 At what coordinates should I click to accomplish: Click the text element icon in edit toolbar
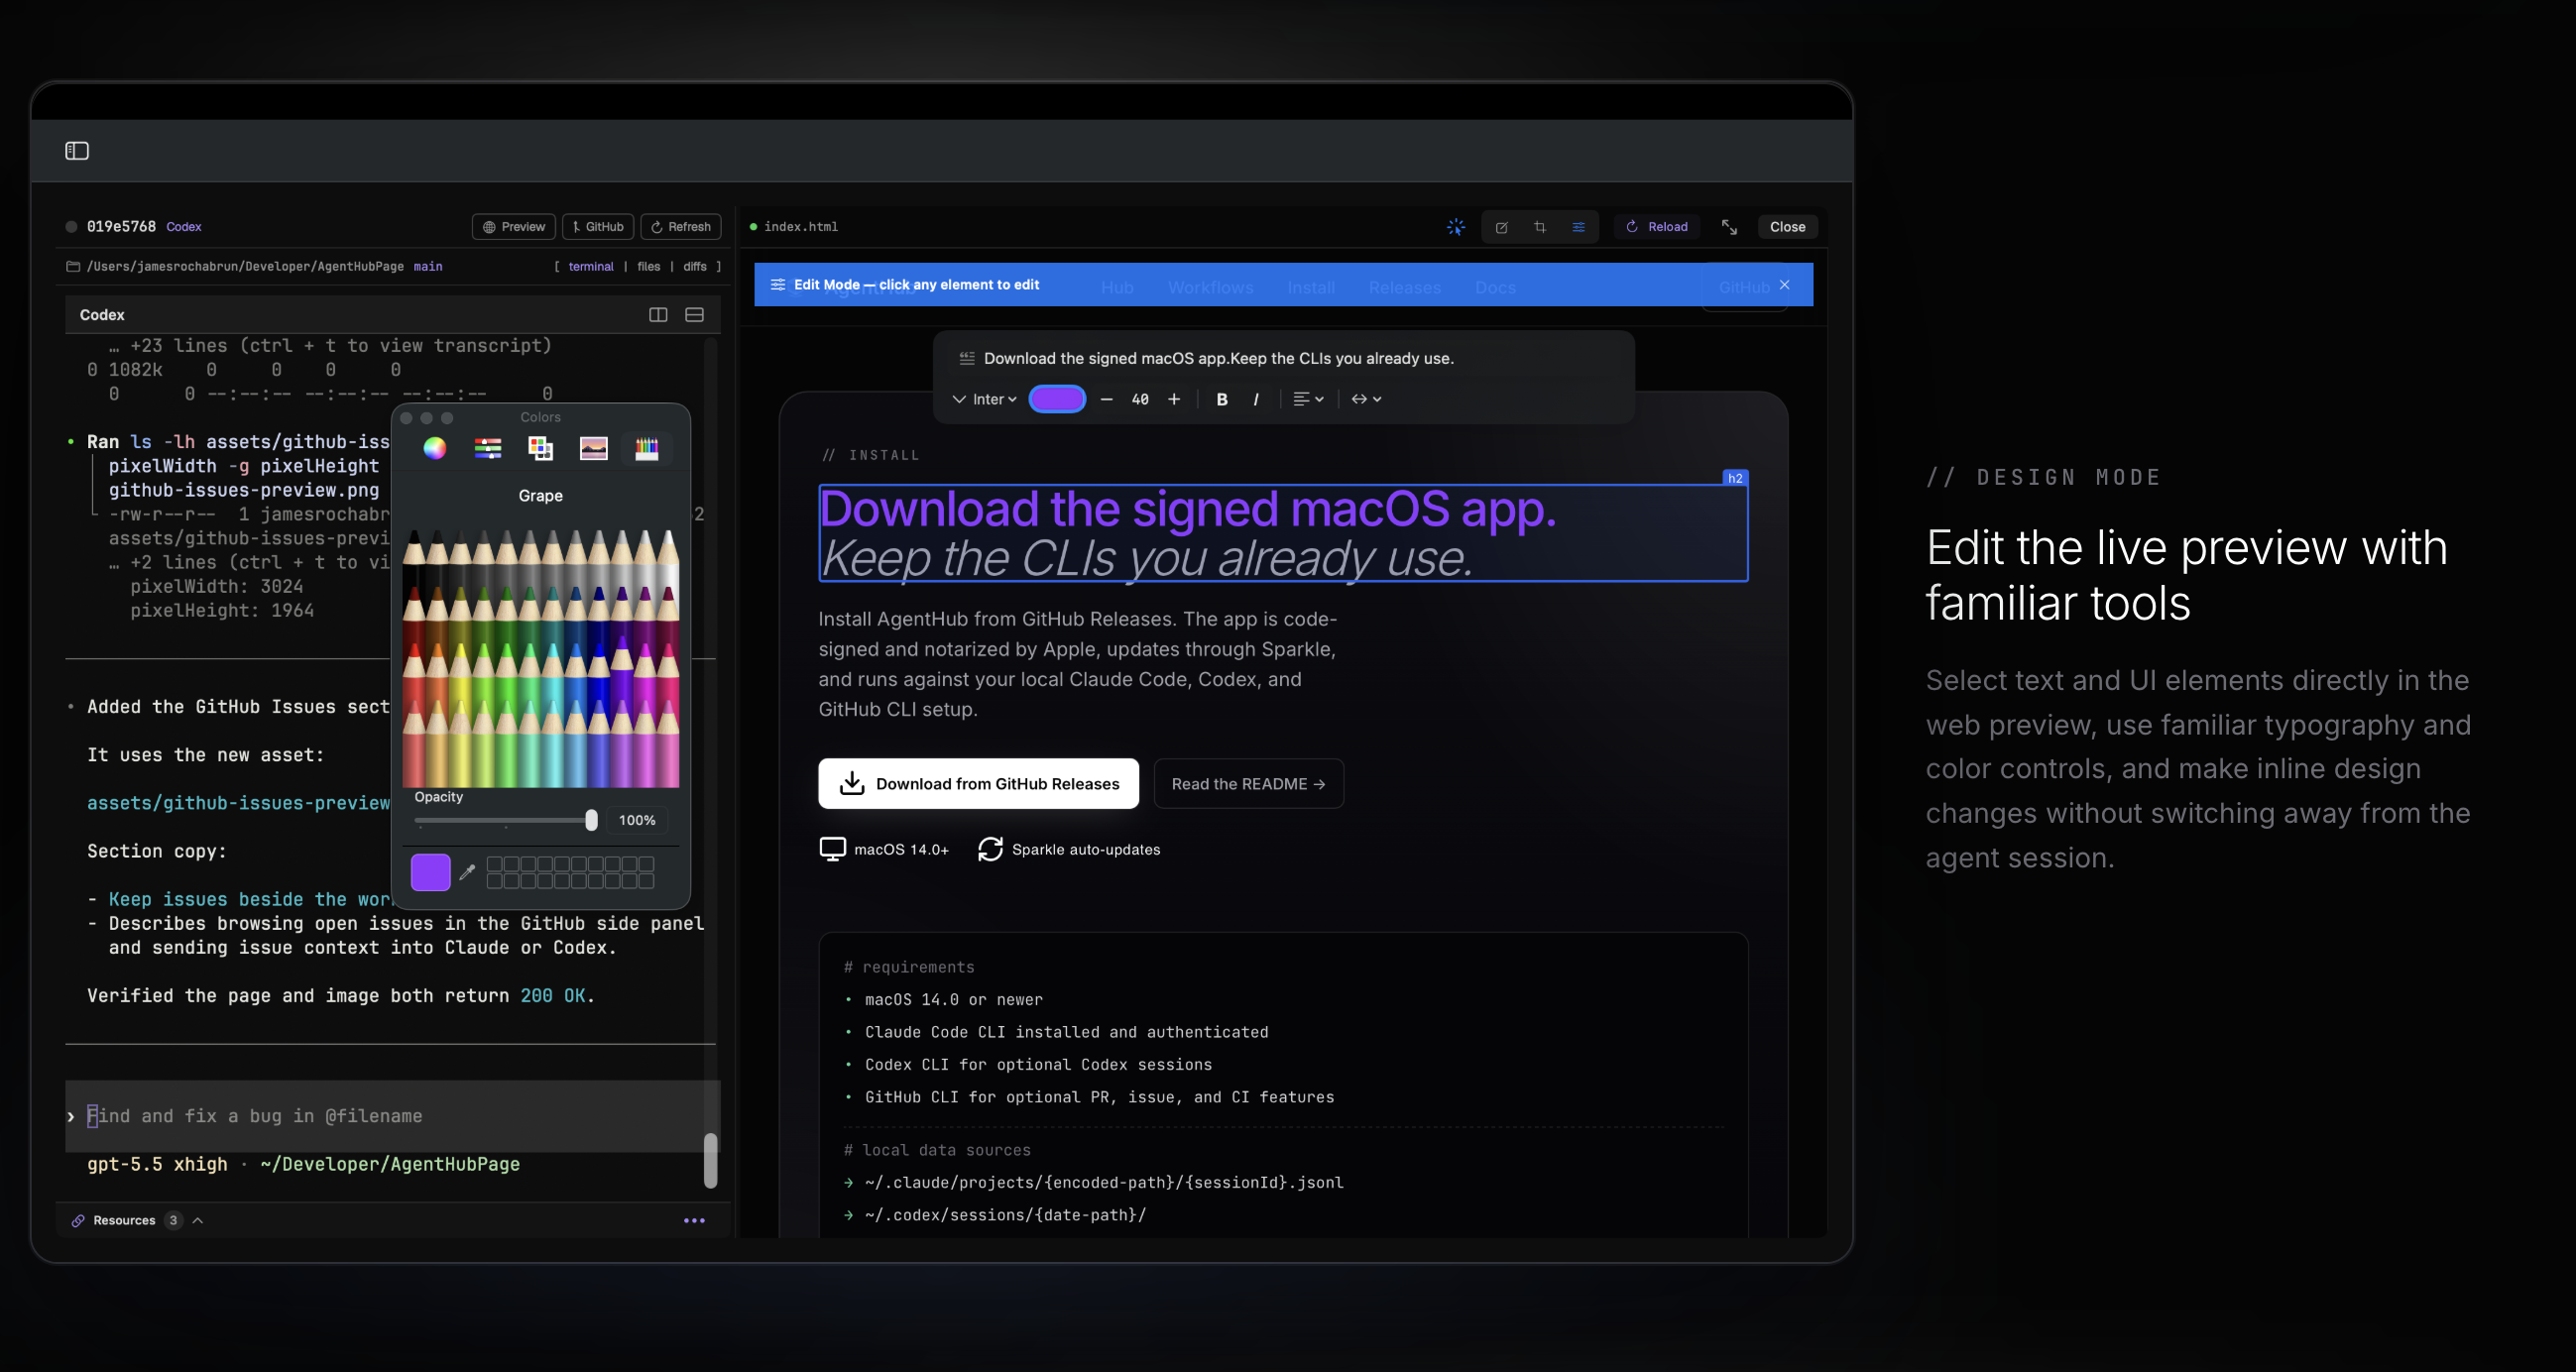pos(967,358)
